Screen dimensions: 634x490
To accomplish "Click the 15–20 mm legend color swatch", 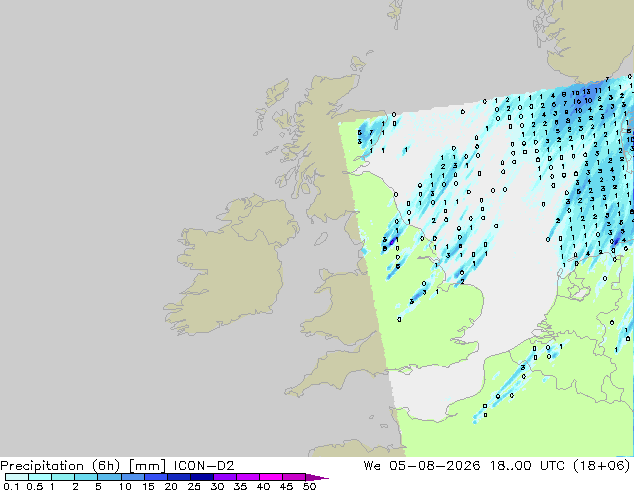I will [x=156, y=477].
